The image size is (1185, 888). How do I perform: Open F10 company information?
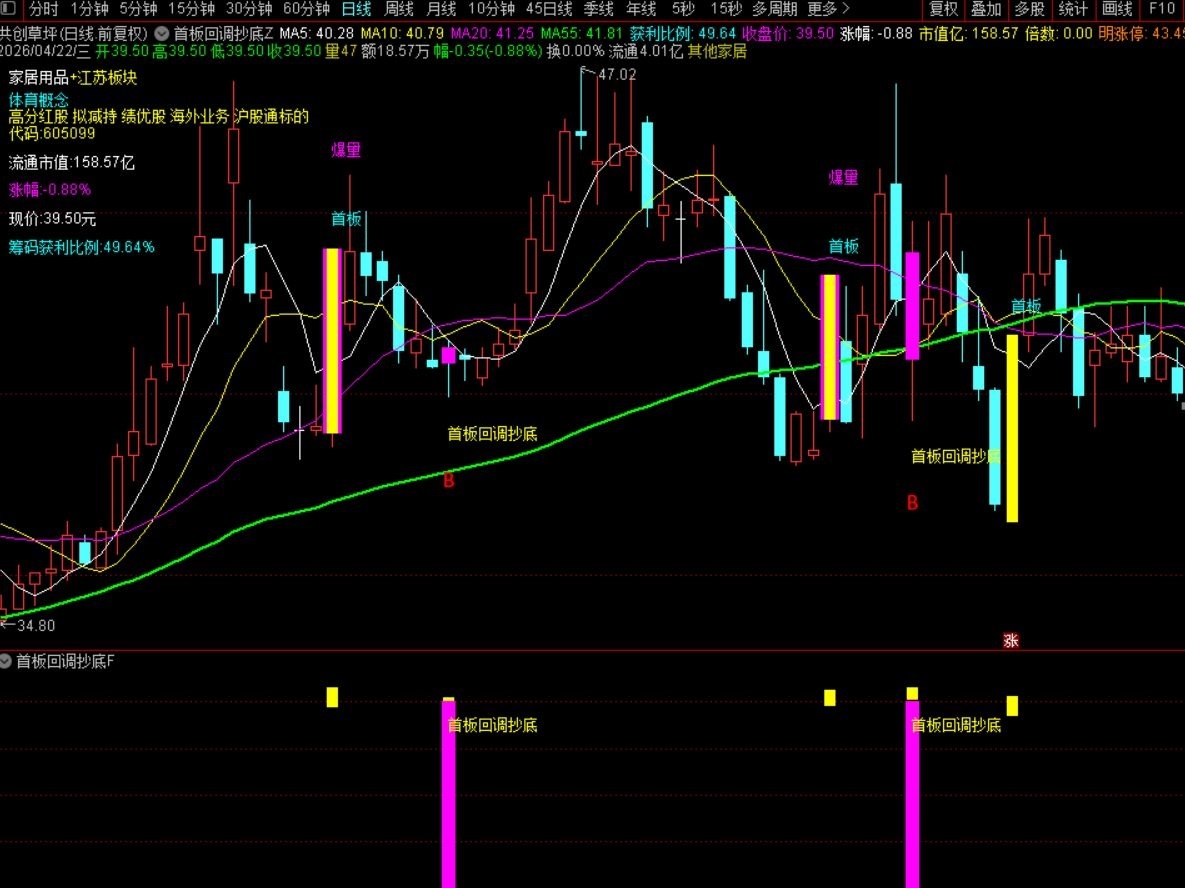tap(1162, 9)
